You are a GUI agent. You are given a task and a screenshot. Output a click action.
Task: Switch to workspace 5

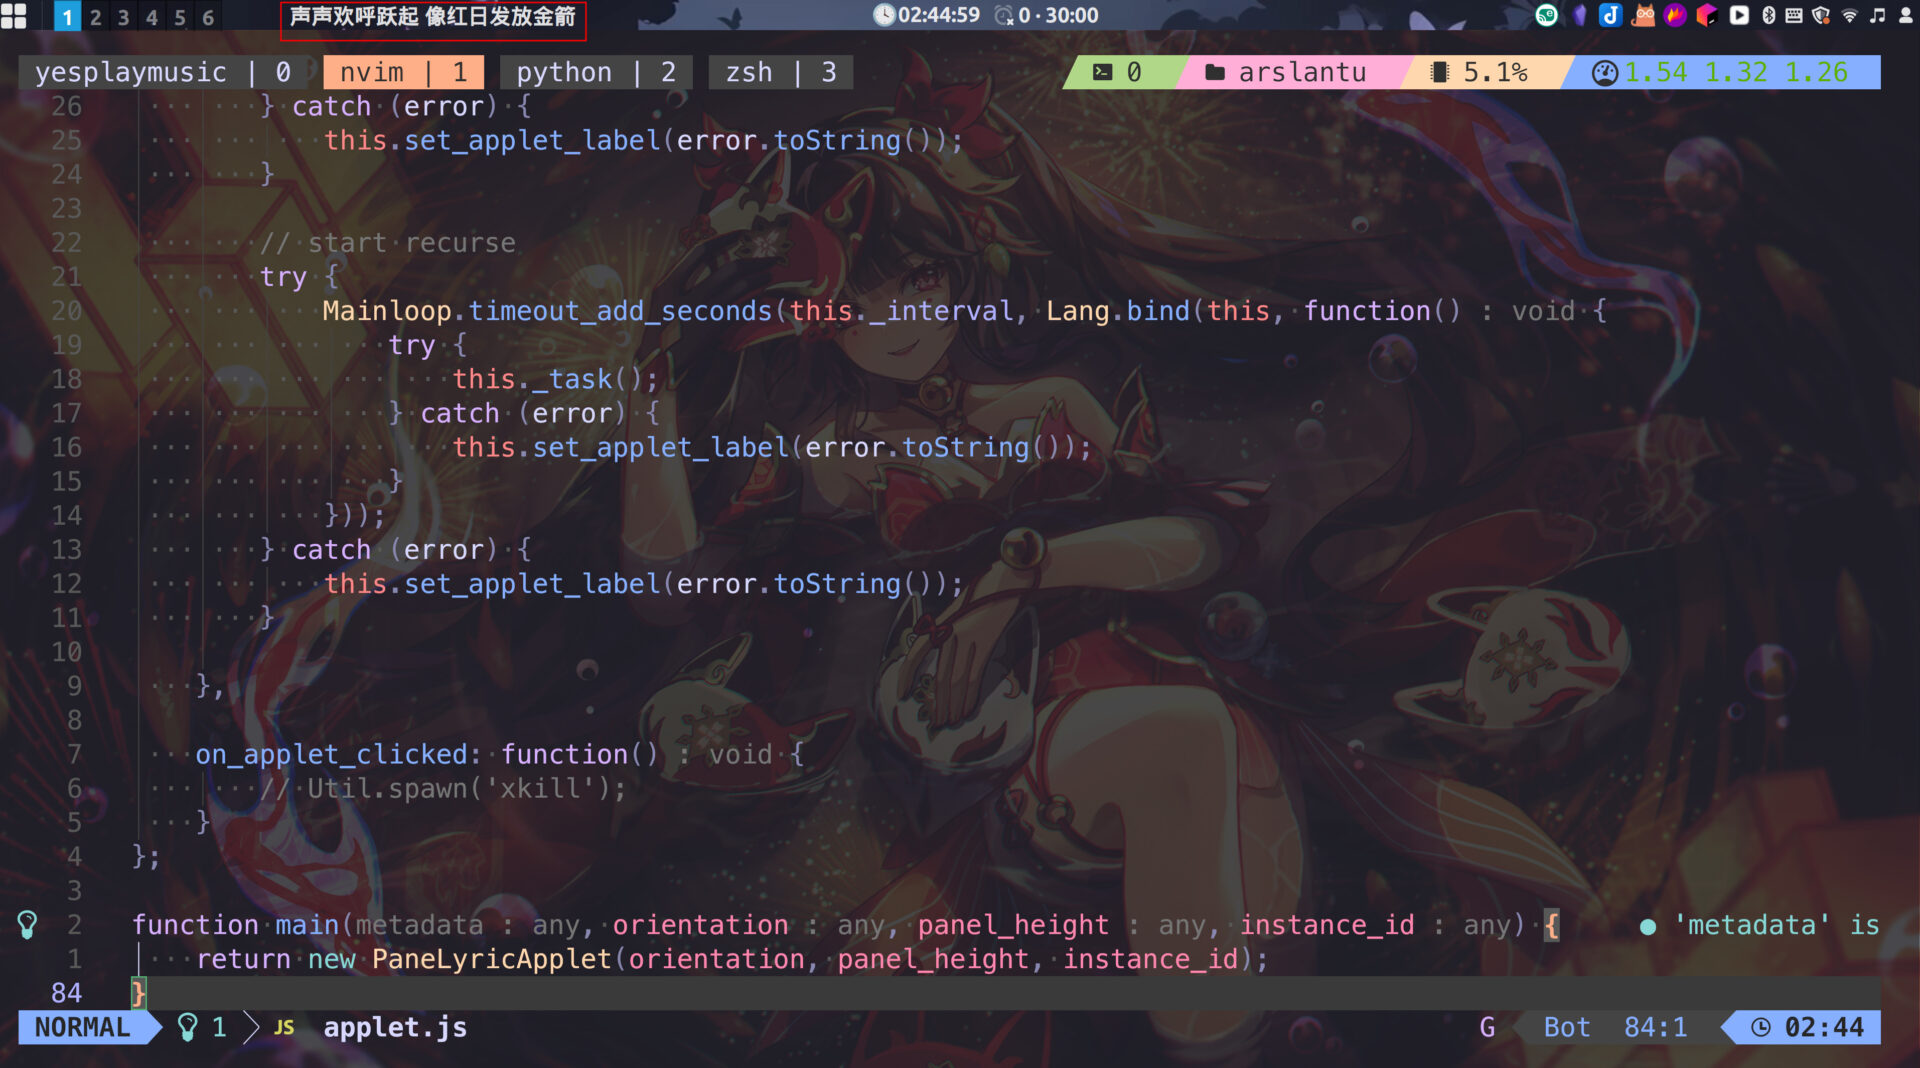(180, 16)
